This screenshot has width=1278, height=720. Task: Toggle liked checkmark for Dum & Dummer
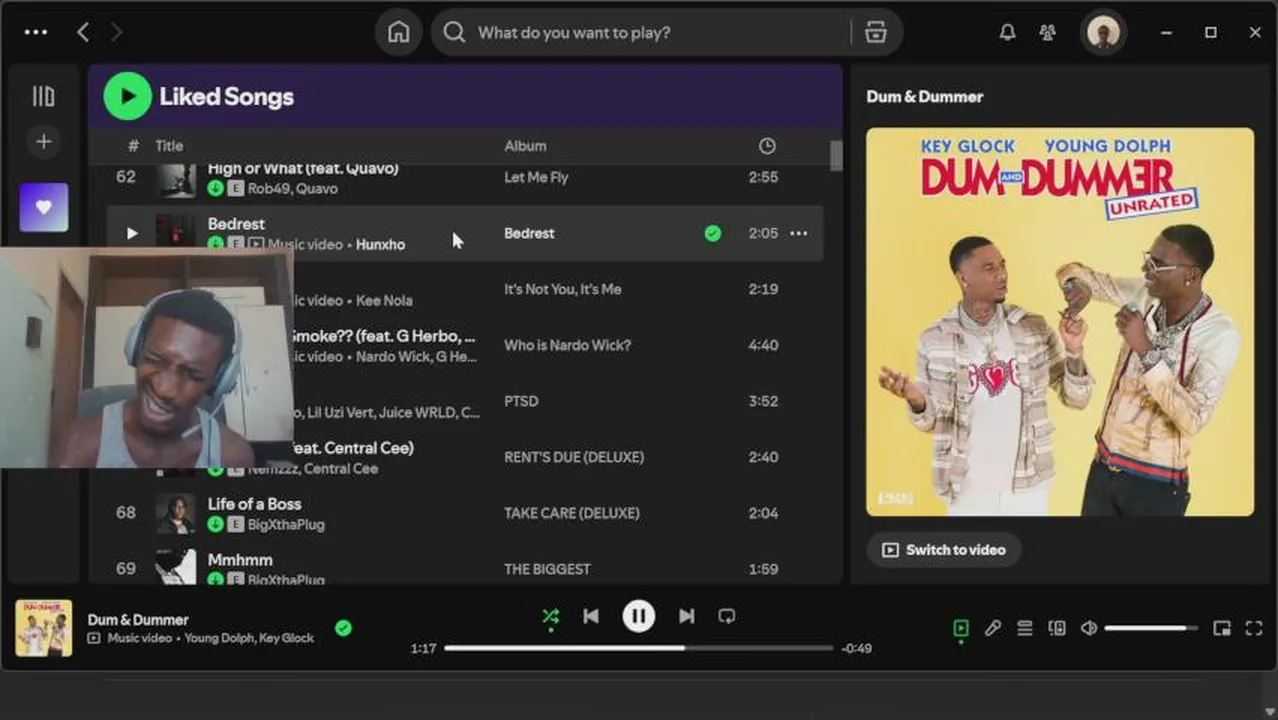(343, 628)
